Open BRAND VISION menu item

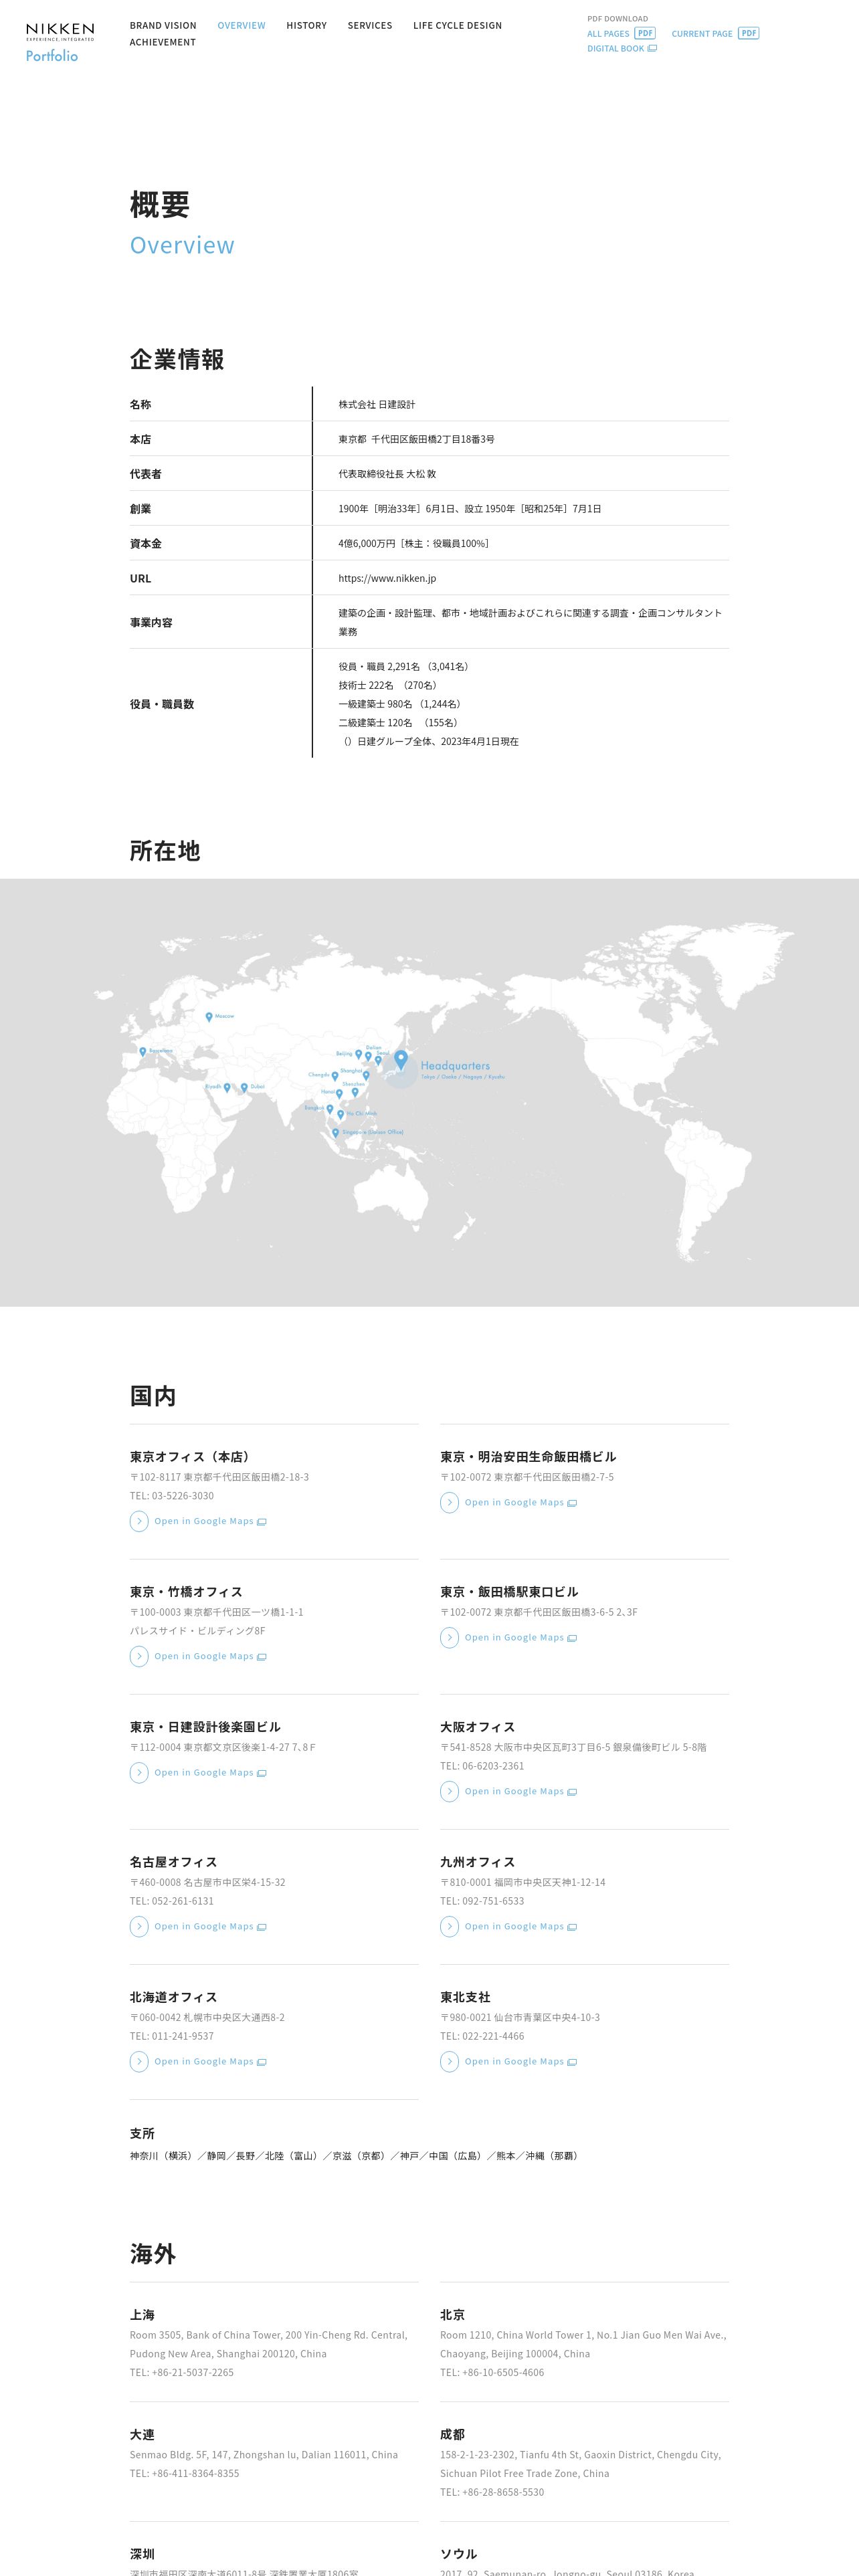[163, 25]
